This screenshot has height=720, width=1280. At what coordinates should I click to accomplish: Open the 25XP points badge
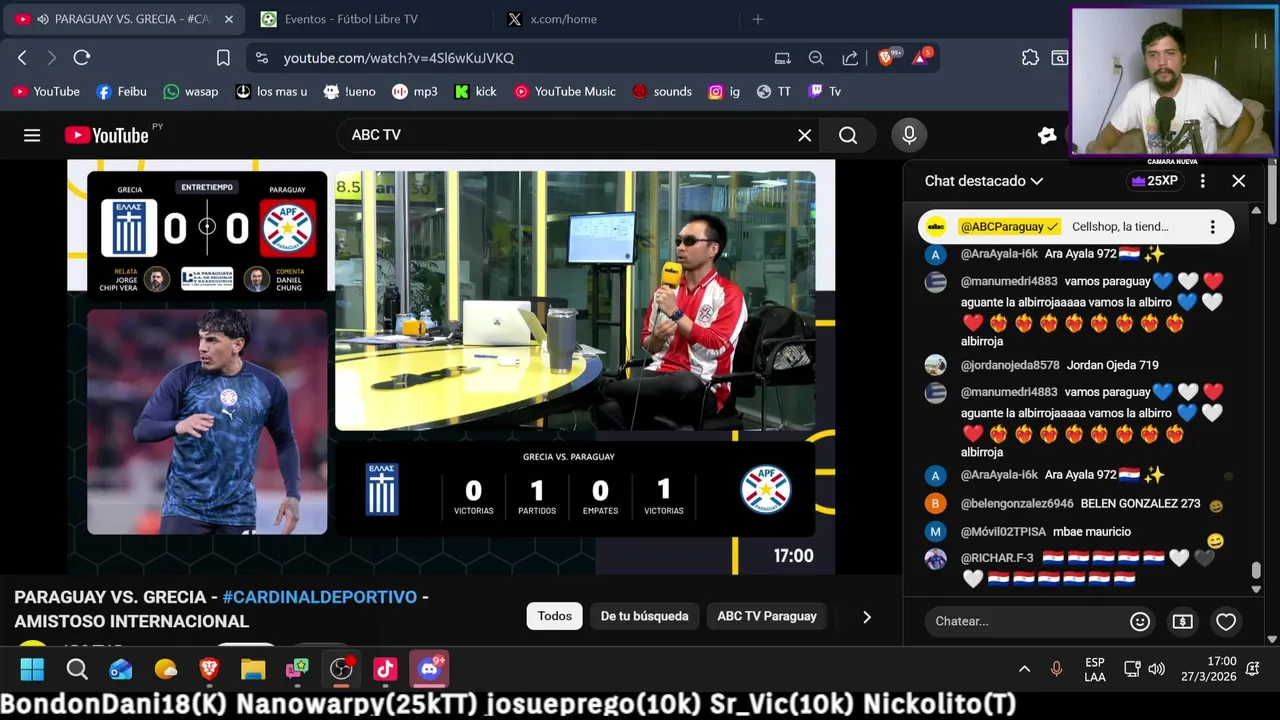pos(1154,181)
